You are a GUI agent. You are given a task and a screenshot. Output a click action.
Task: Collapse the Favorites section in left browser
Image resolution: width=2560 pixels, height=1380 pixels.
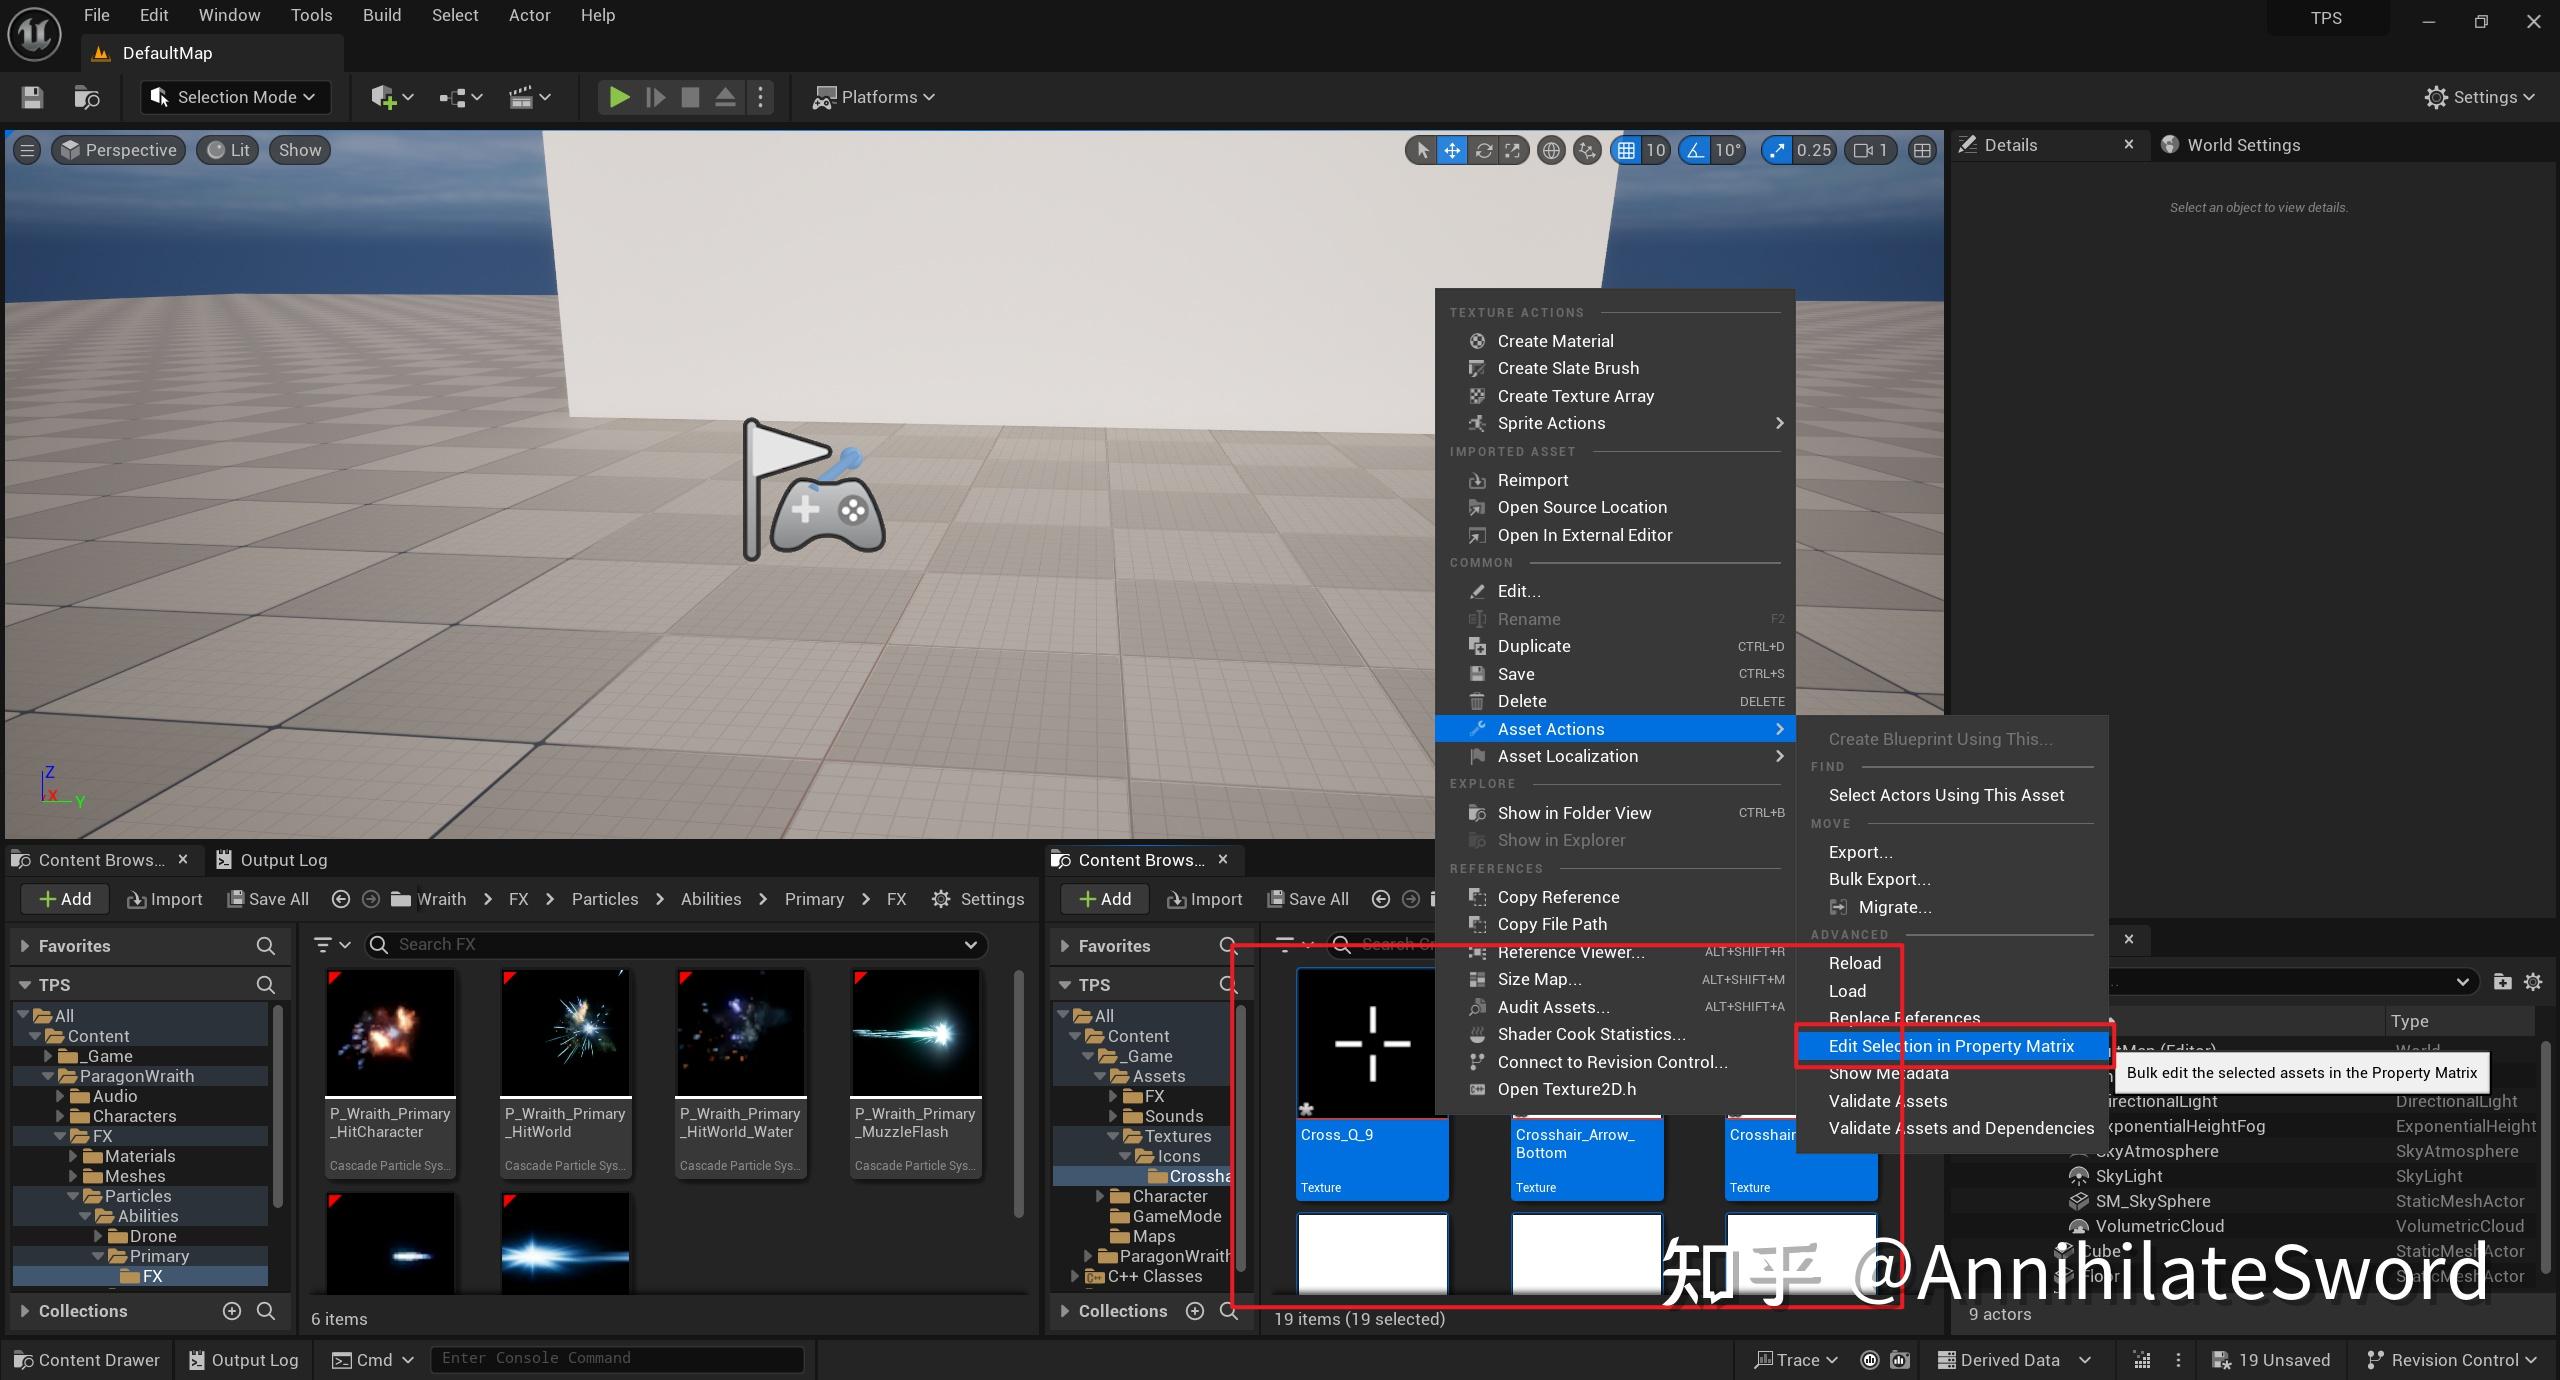24,945
